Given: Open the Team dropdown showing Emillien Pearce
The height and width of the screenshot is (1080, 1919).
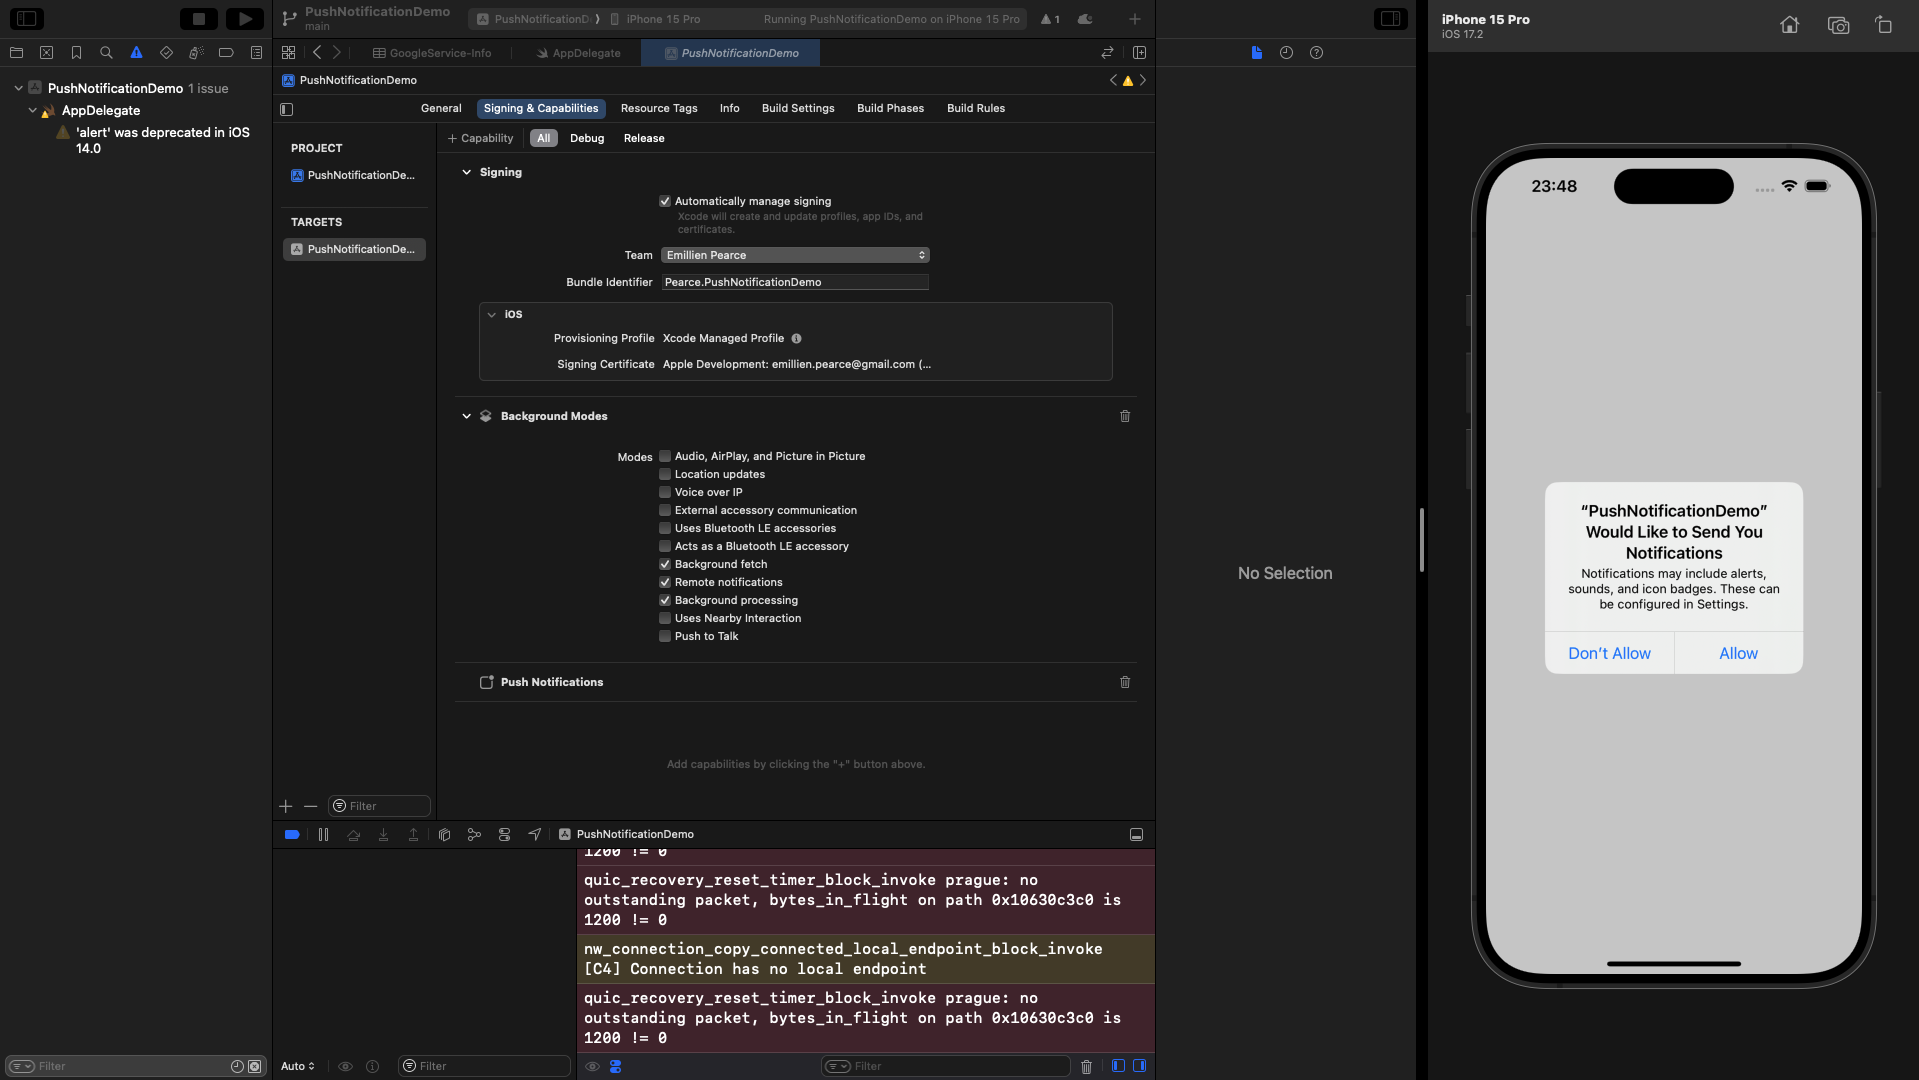Looking at the screenshot, I should 794,255.
